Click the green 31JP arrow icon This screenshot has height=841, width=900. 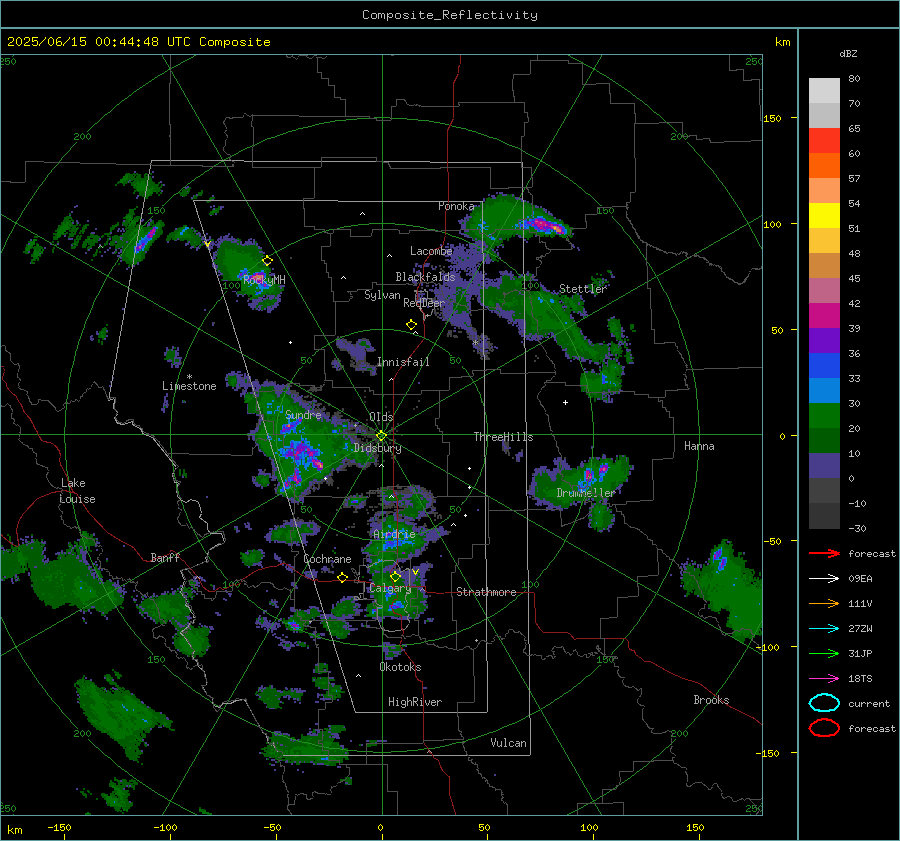(x=824, y=653)
